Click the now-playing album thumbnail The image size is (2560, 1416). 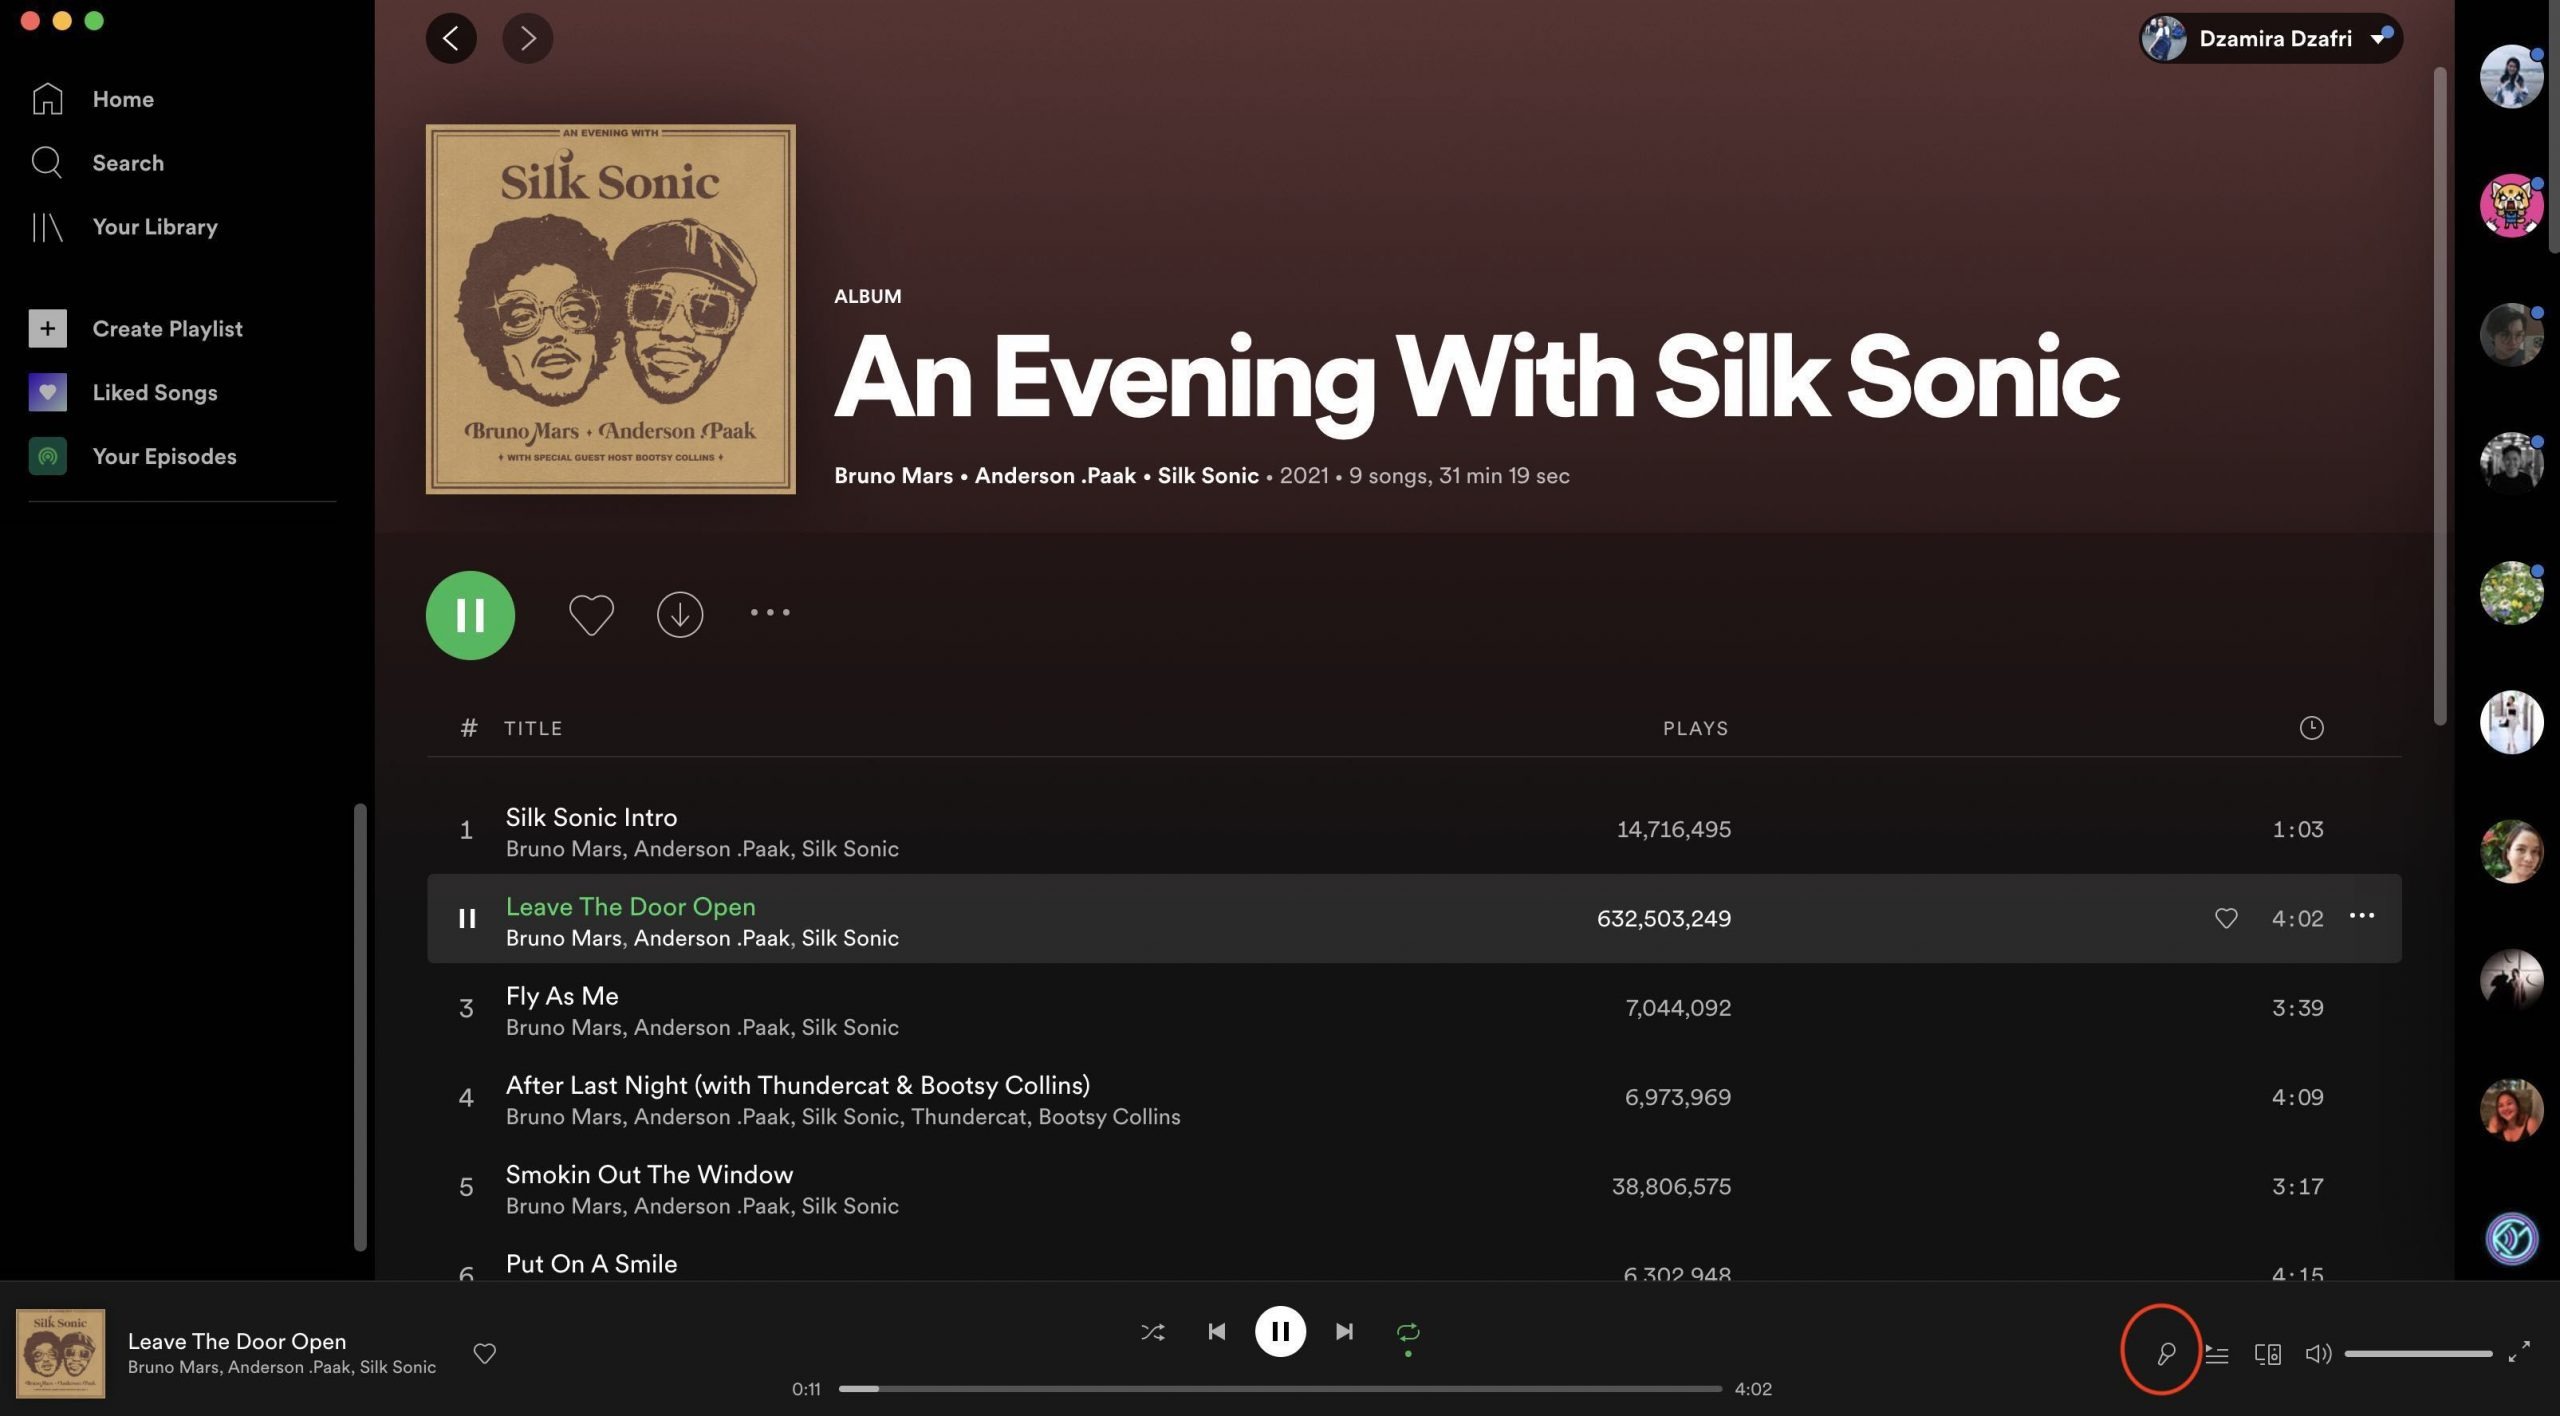(60, 1353)
